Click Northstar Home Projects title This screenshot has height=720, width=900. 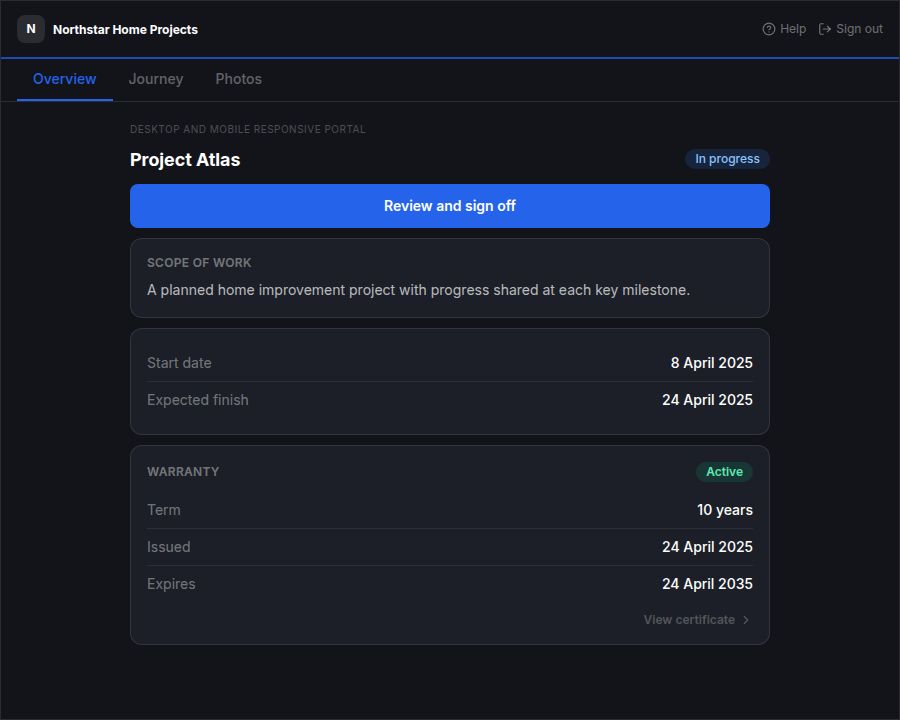click(126, 30)
